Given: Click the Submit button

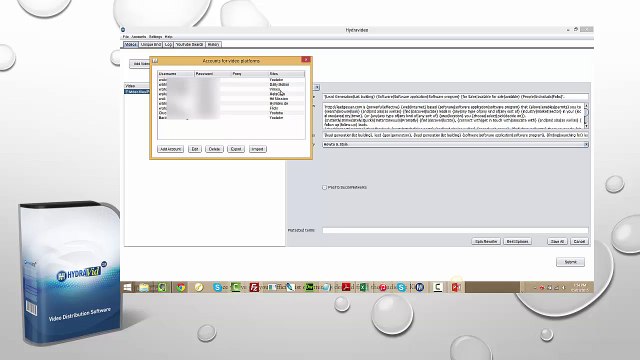Looking at the screenshot, I should [x=570, y=262].
